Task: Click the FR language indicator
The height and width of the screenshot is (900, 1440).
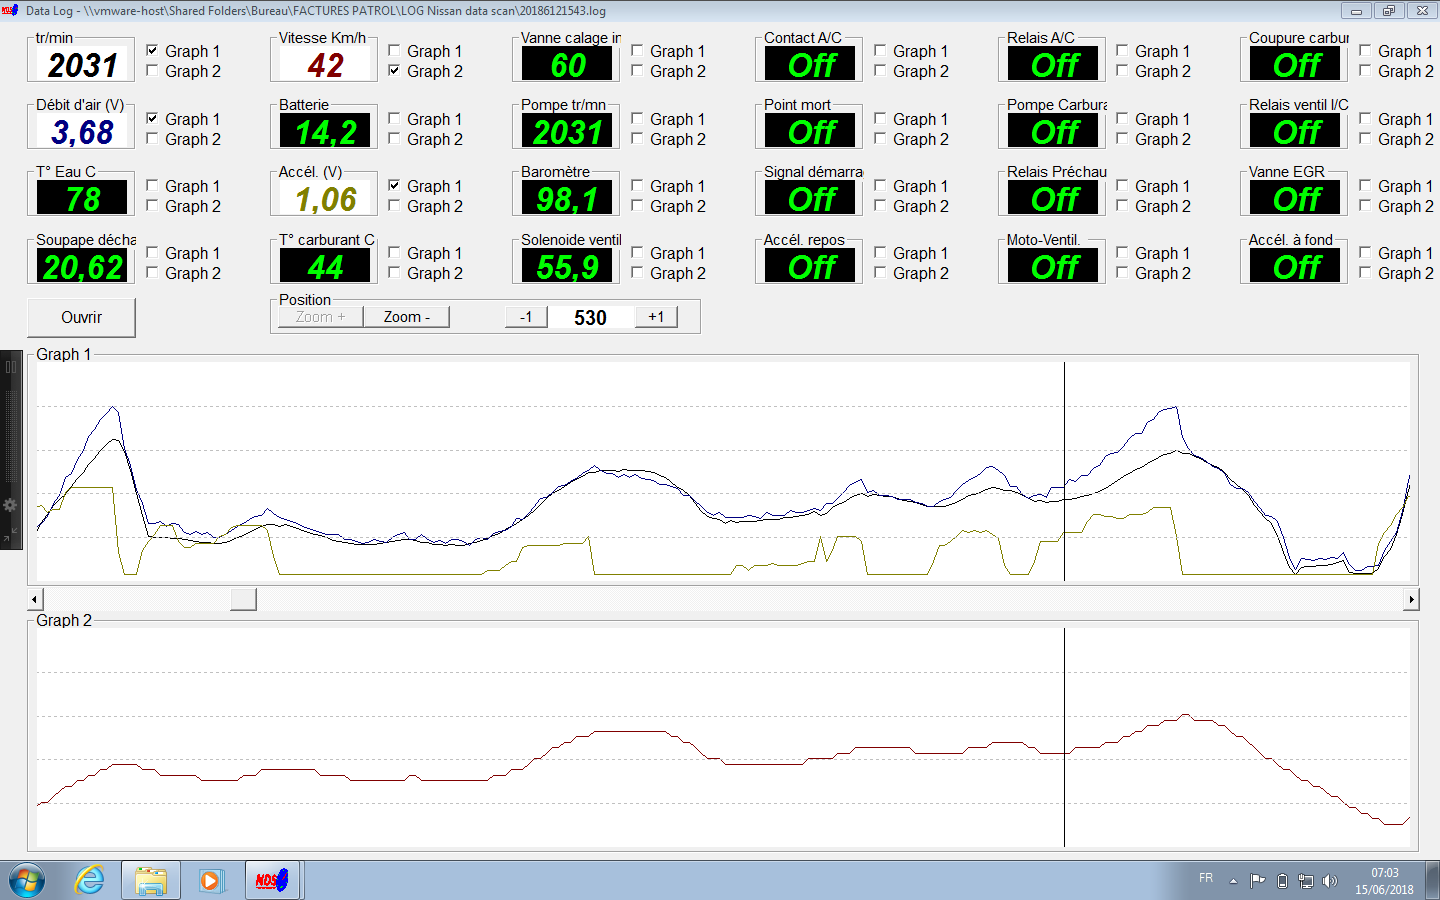Action: tap(1206, 878)
